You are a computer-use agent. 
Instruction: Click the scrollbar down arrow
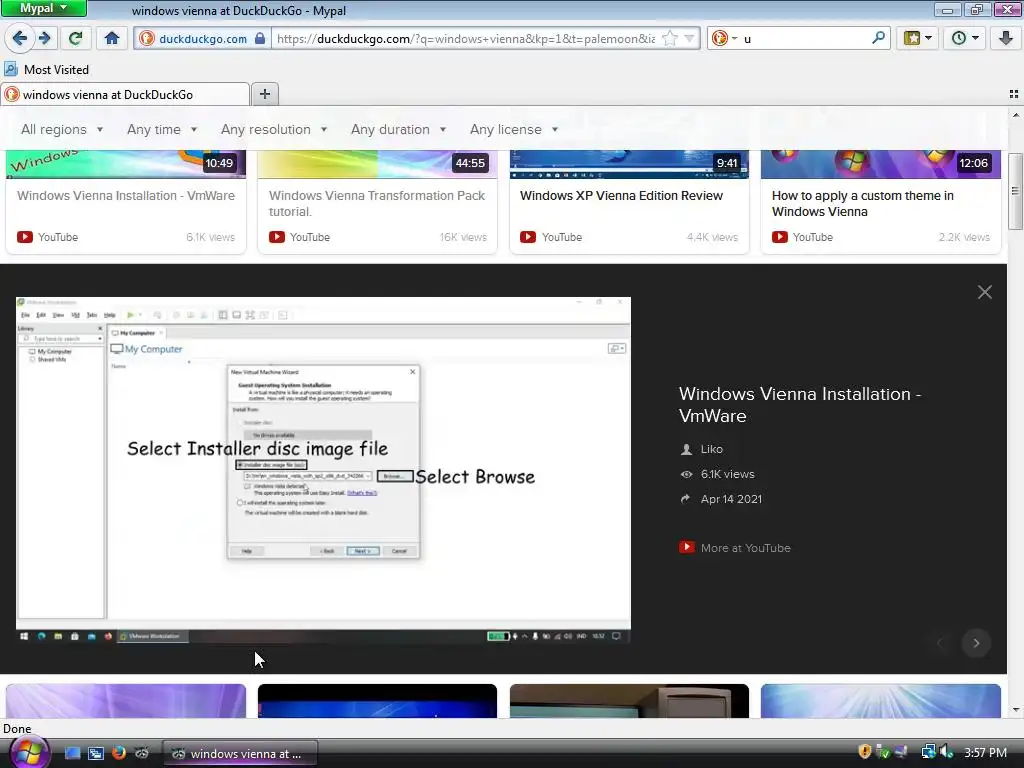pos(1015,710)
